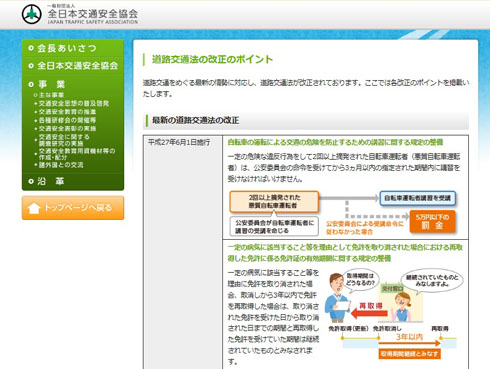
Task: Open 交通安全教育の推進 sidebar link
Action: tap(67, 112)
